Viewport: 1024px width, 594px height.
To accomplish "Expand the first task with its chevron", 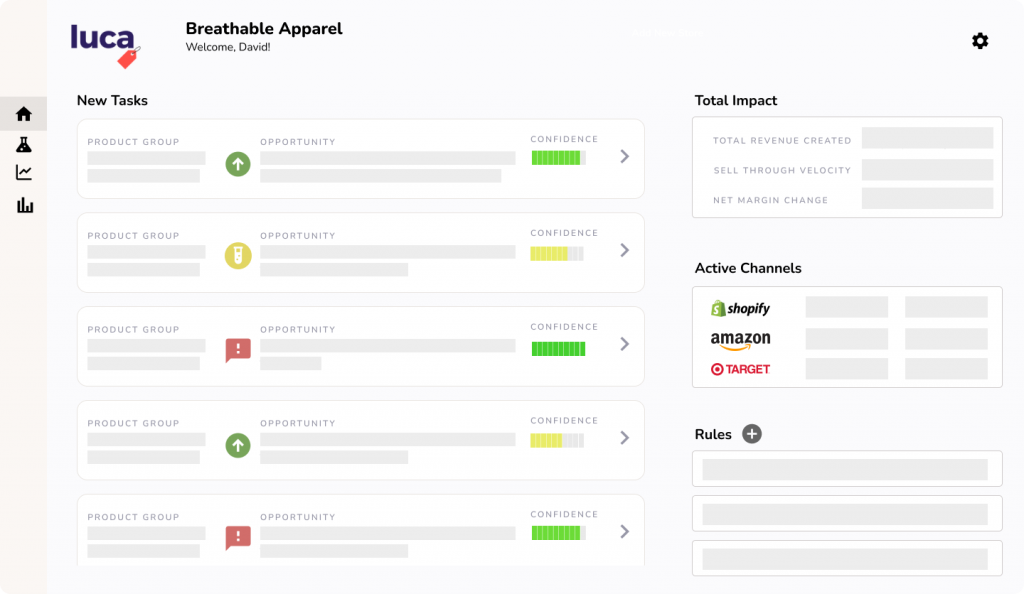I will (x=624, y=156).
